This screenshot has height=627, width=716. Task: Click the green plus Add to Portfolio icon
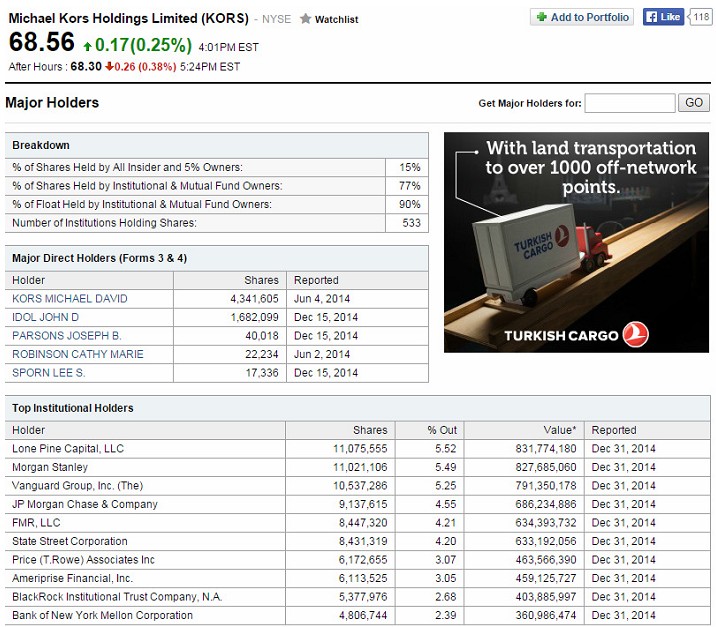pos(542,17)
